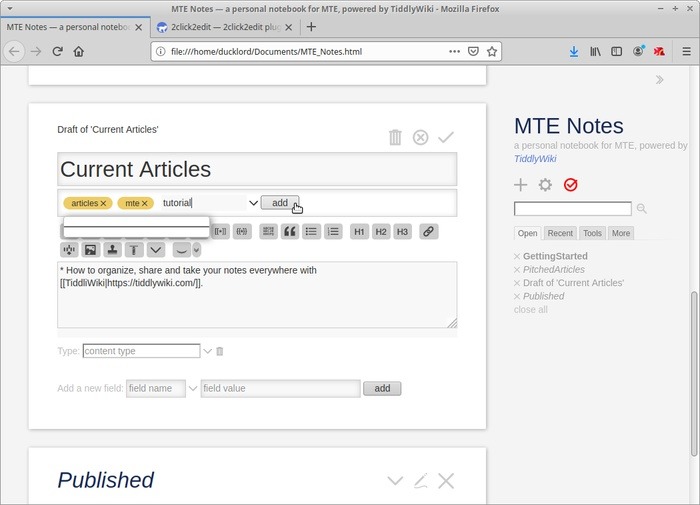This screenshot has width=700, height=505.
Task: Cancel editing with the circled X icon
Action: point(420,137)
